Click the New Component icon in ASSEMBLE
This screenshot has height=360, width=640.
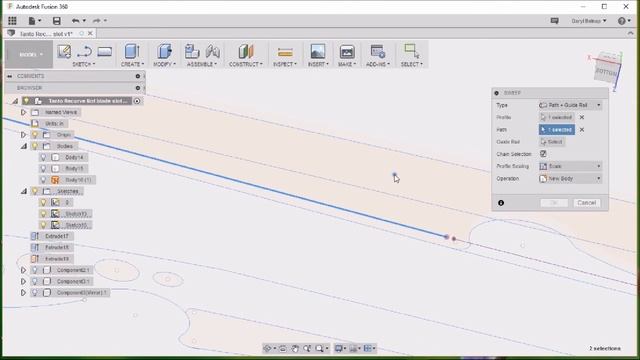tap(192, 51)
